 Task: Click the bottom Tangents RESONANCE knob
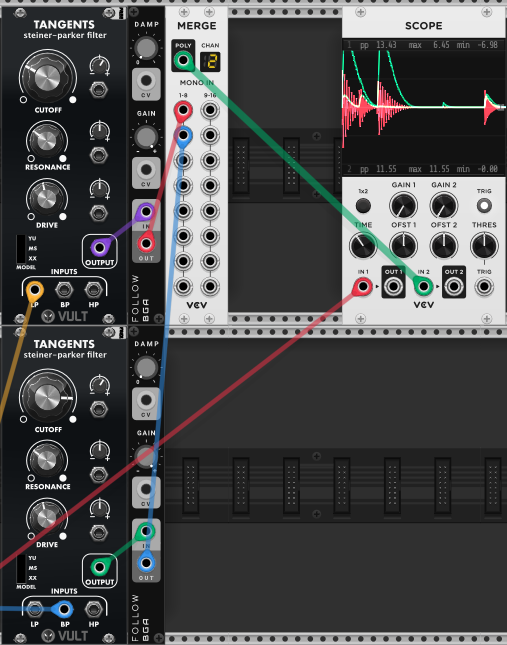(x=46, y=460)
